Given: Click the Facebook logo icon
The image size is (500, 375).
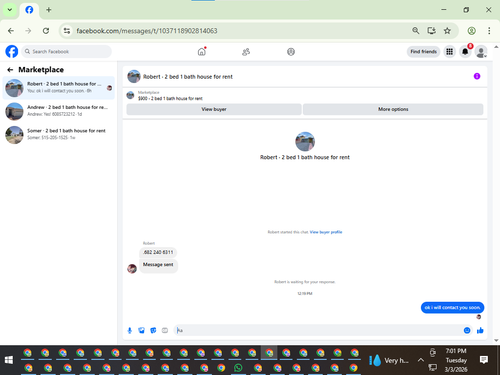Looking at the screenshot, I should coord(12,52).
